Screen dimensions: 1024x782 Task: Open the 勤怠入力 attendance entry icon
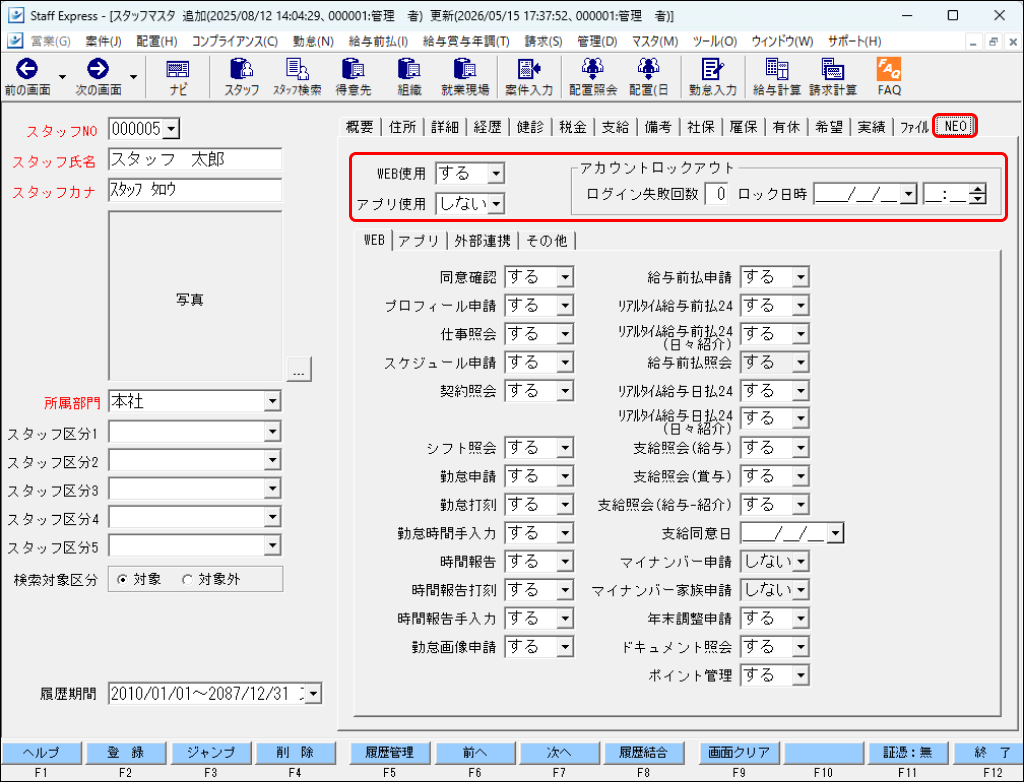[712, 77]
